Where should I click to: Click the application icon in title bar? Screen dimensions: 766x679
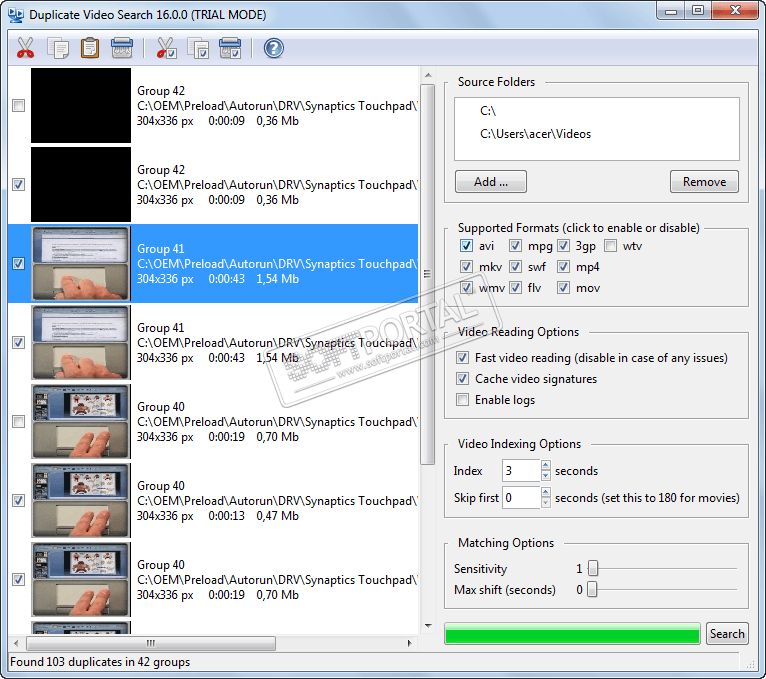click(x=16, y=15)
